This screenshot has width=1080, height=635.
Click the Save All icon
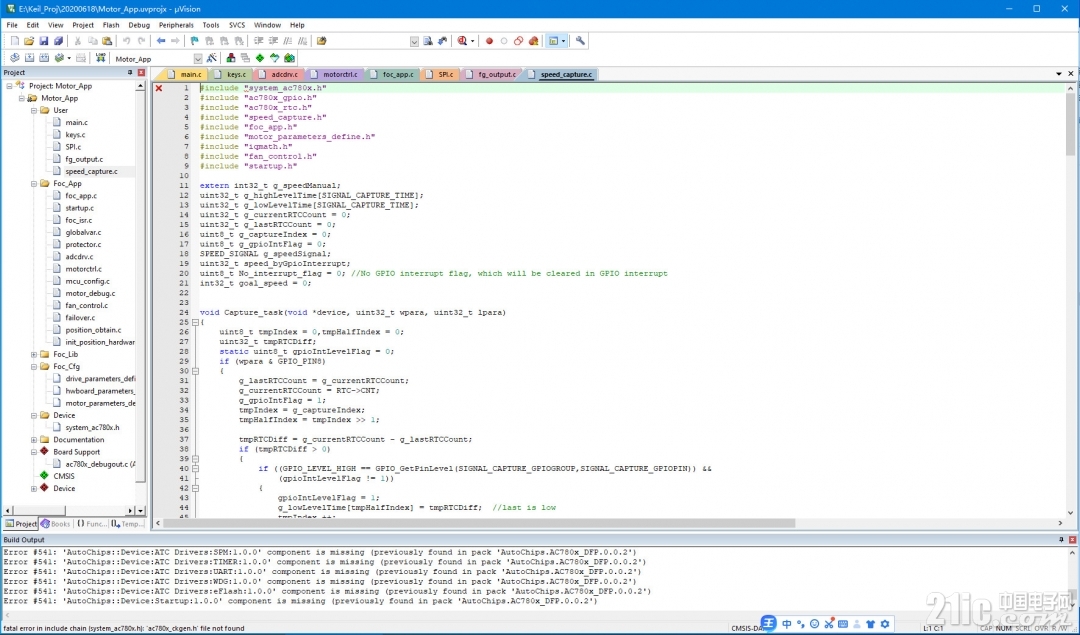click(x=59, y=41)
